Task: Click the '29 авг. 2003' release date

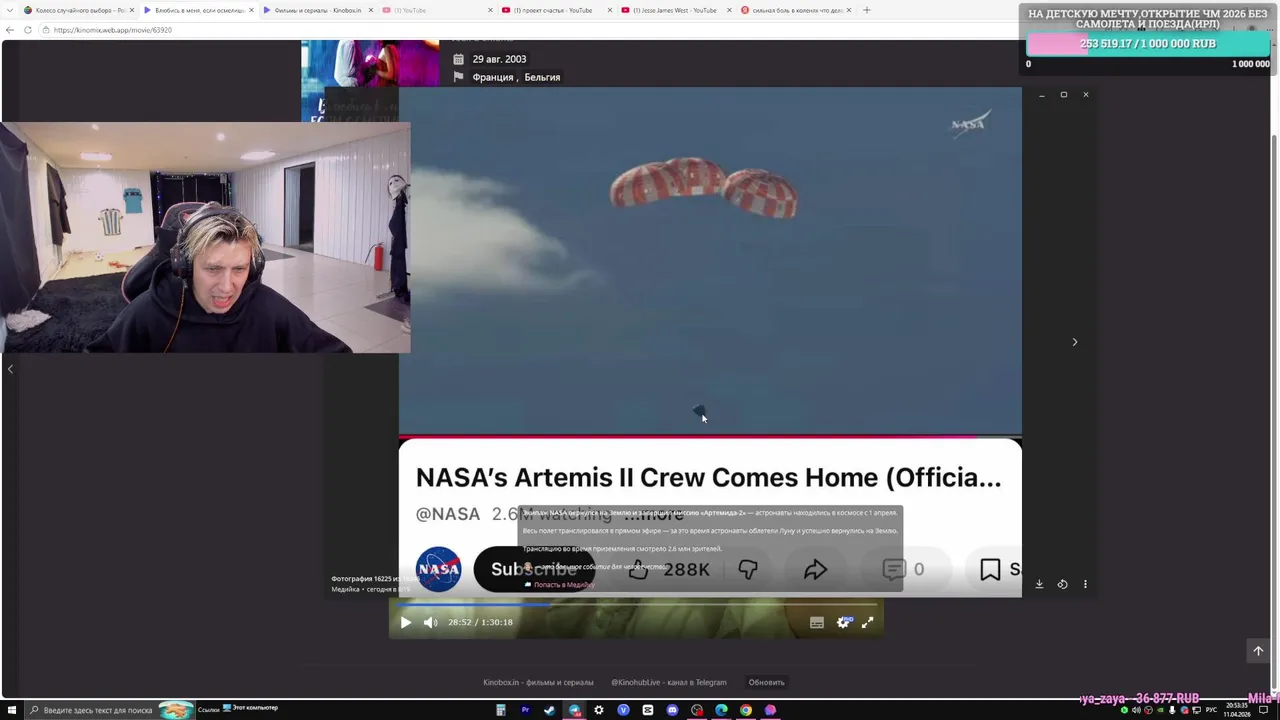Action: tap(499, 59)
